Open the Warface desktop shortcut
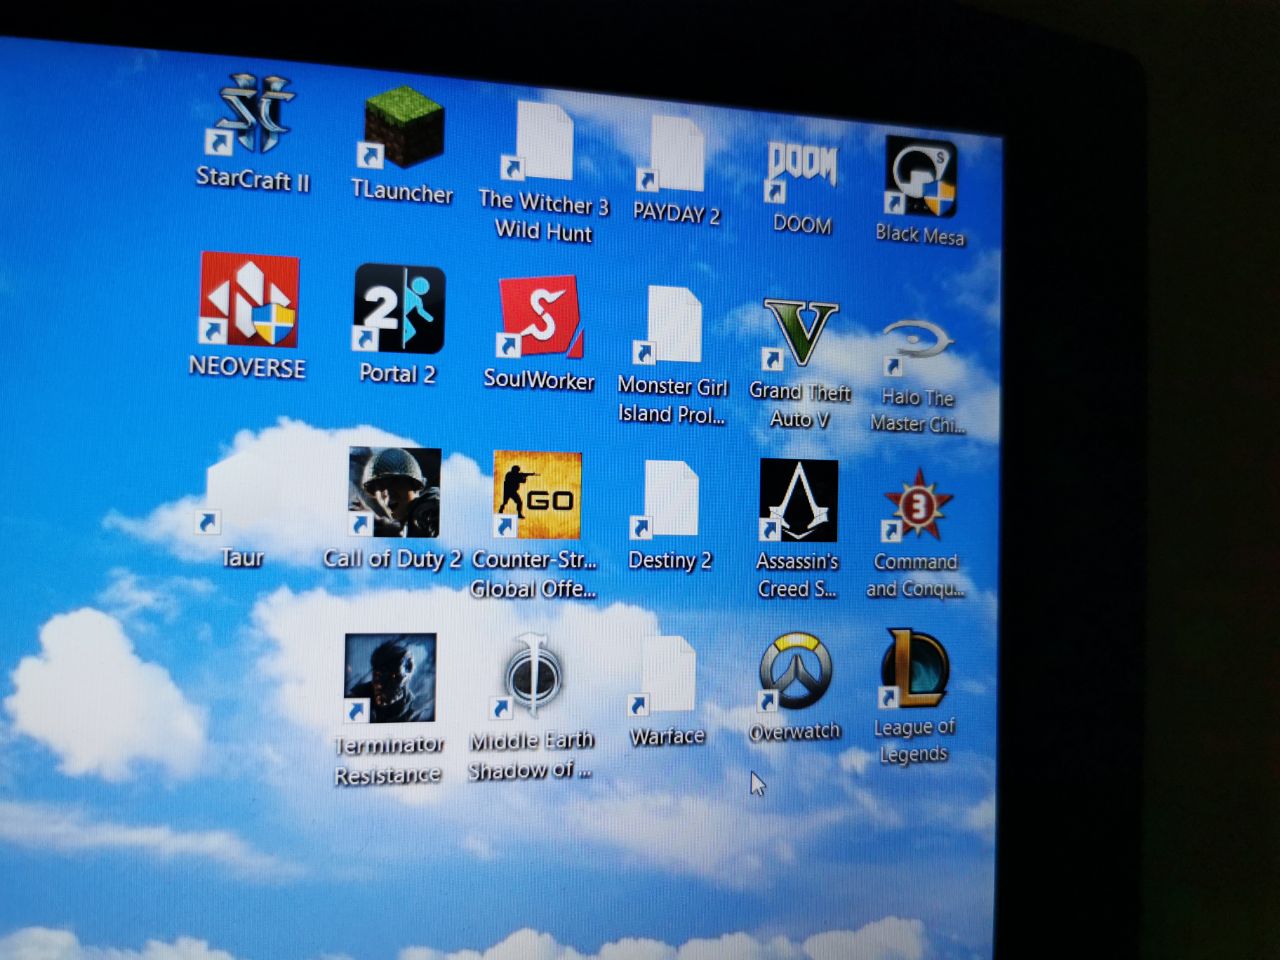 coord(664,675)
